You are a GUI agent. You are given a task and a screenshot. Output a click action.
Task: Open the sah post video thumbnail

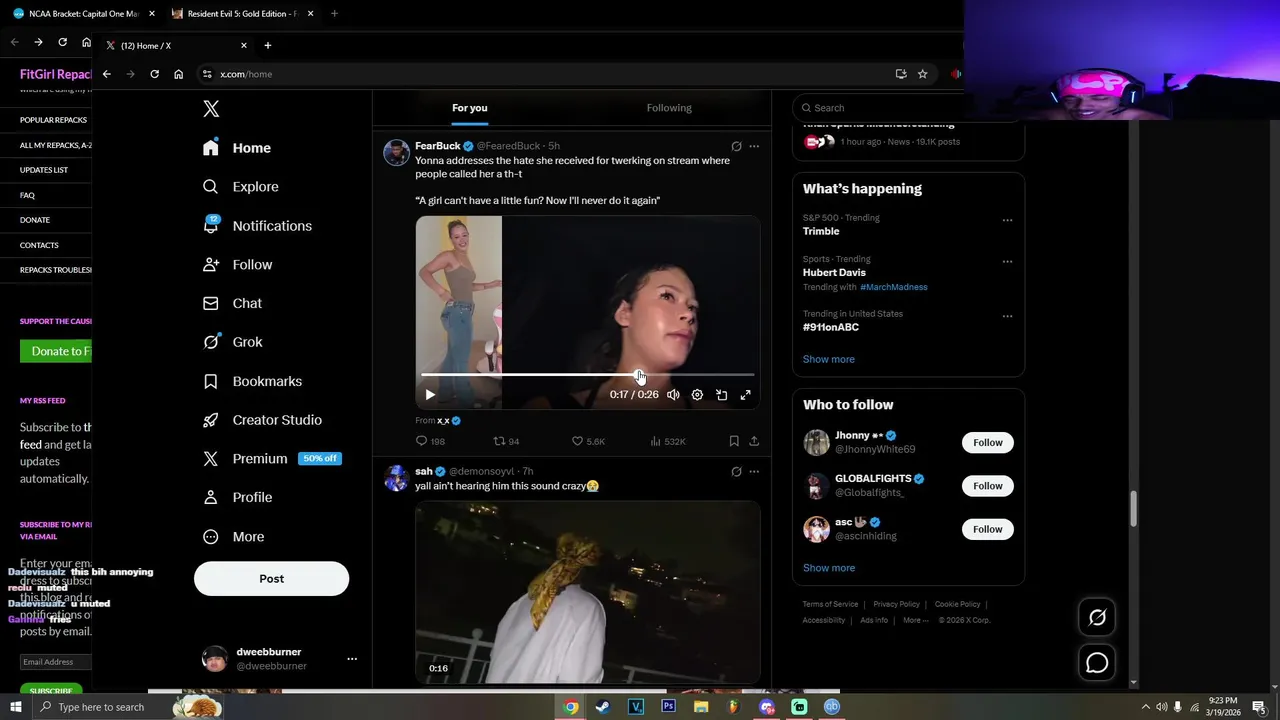coord(588,592)
